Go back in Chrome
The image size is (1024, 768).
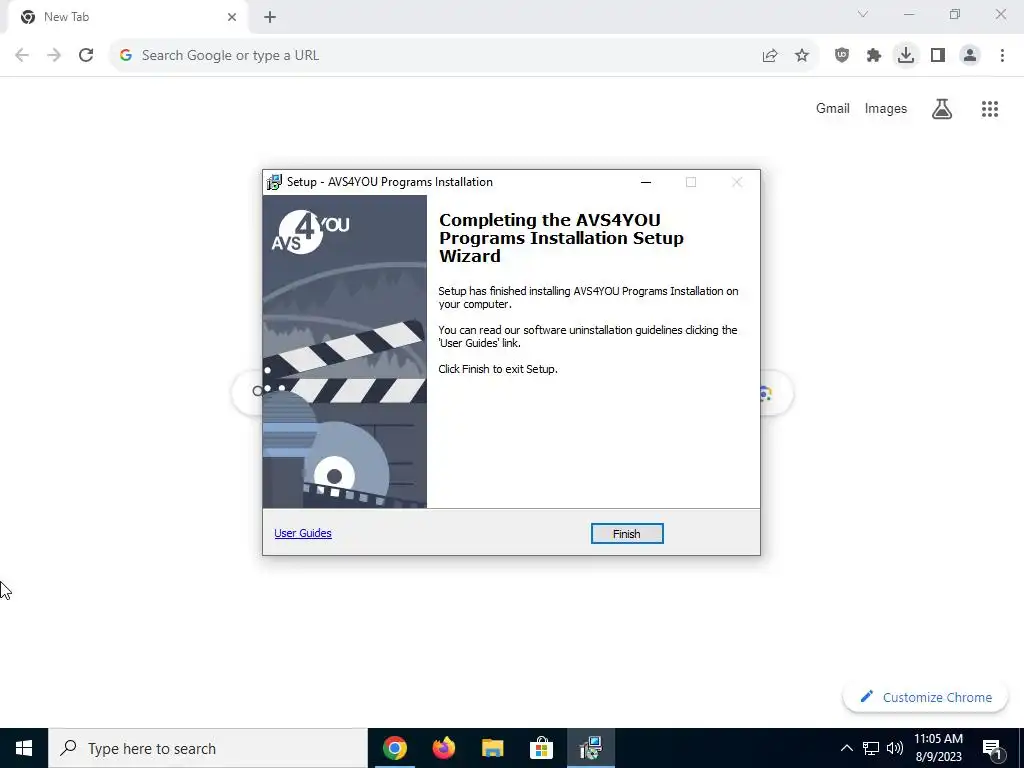[22, 56]
